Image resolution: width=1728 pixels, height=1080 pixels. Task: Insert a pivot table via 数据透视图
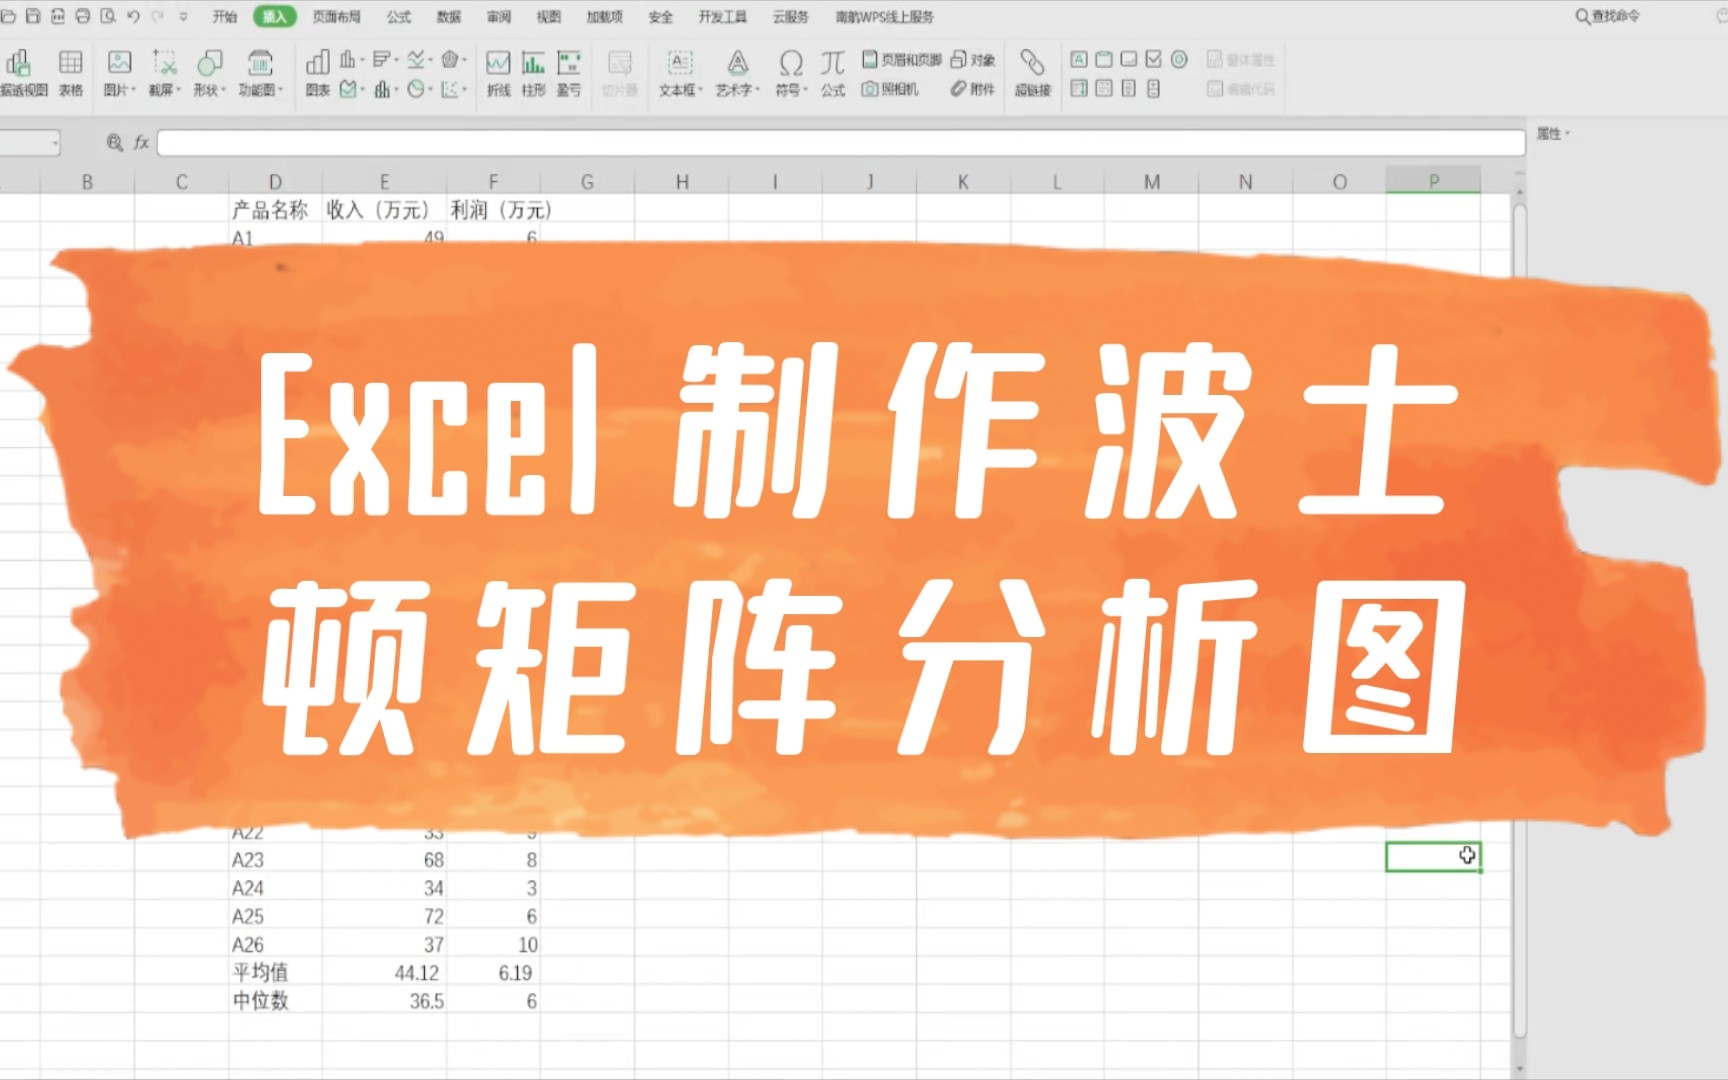click(22, 73)
